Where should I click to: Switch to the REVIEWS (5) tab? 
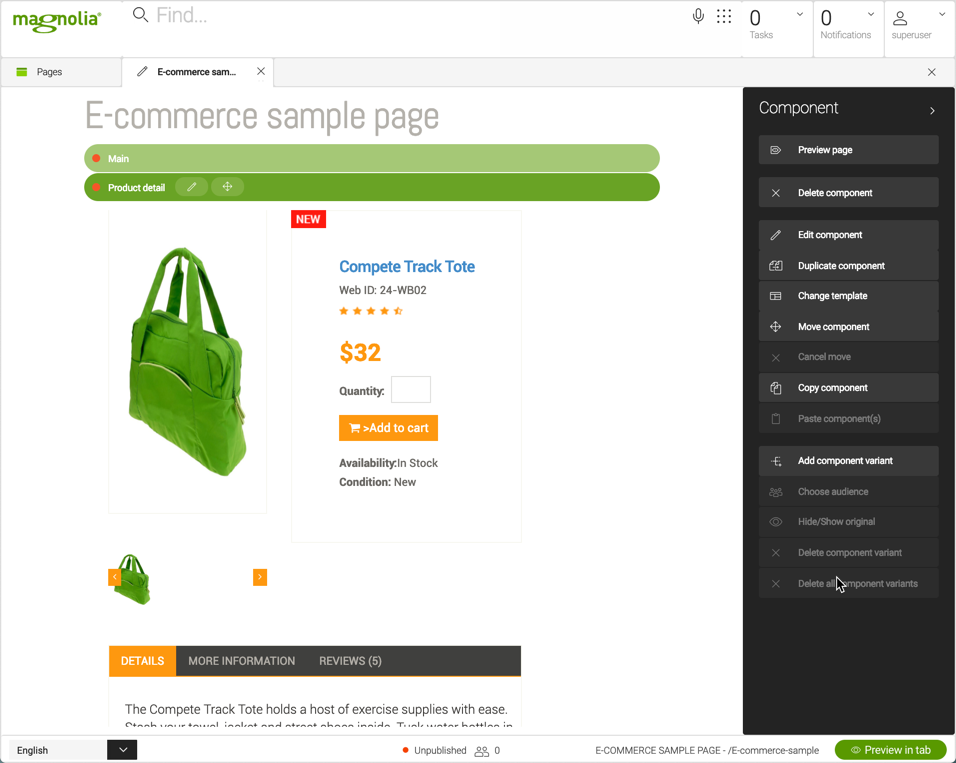[349, 660]
